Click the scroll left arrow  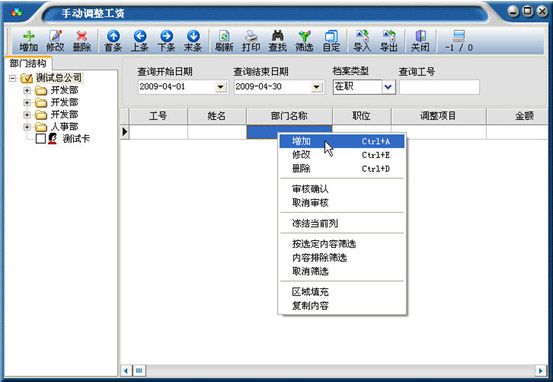(x=126, y=370)
